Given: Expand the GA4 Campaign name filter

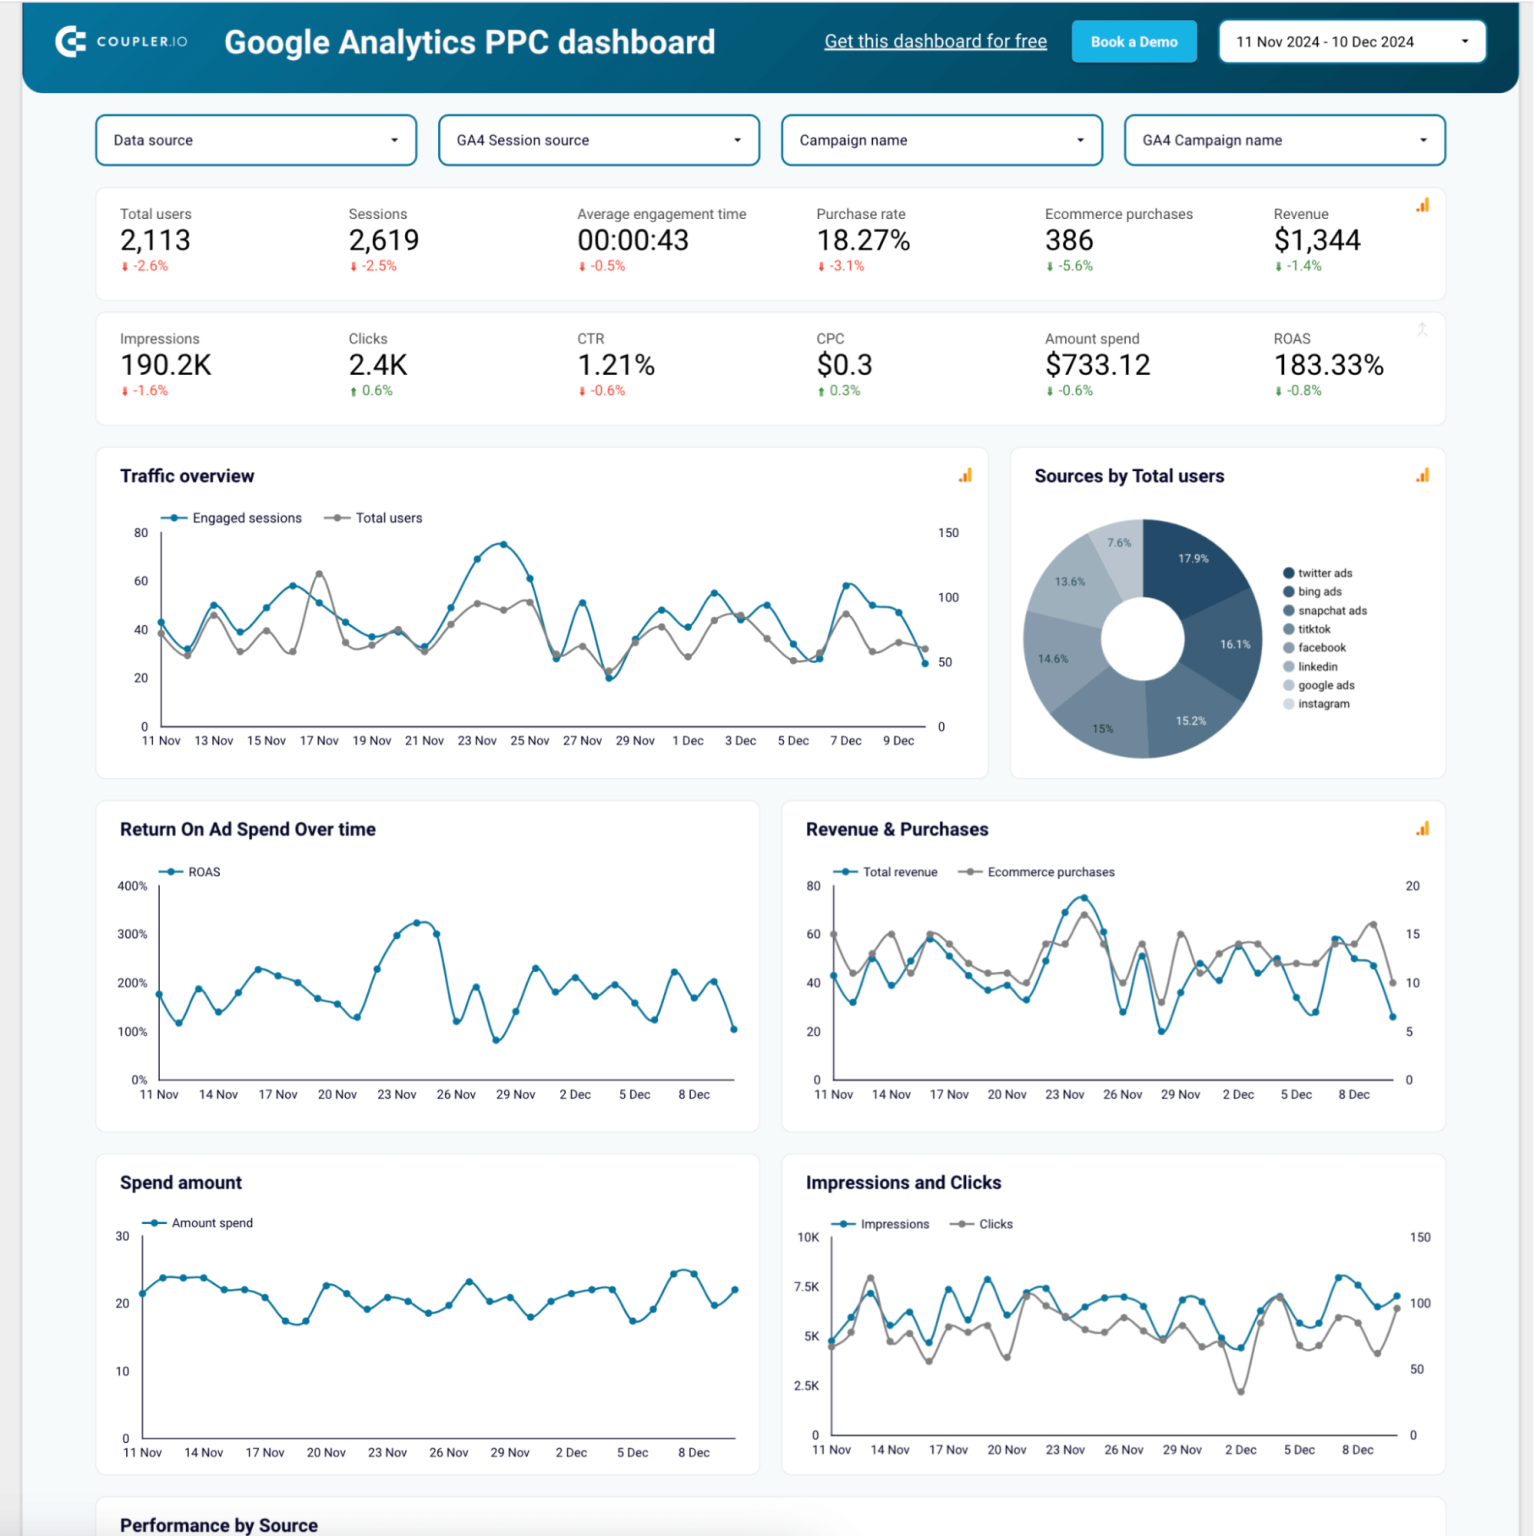Looking at the screenshot, I should tap(1284, 140).
